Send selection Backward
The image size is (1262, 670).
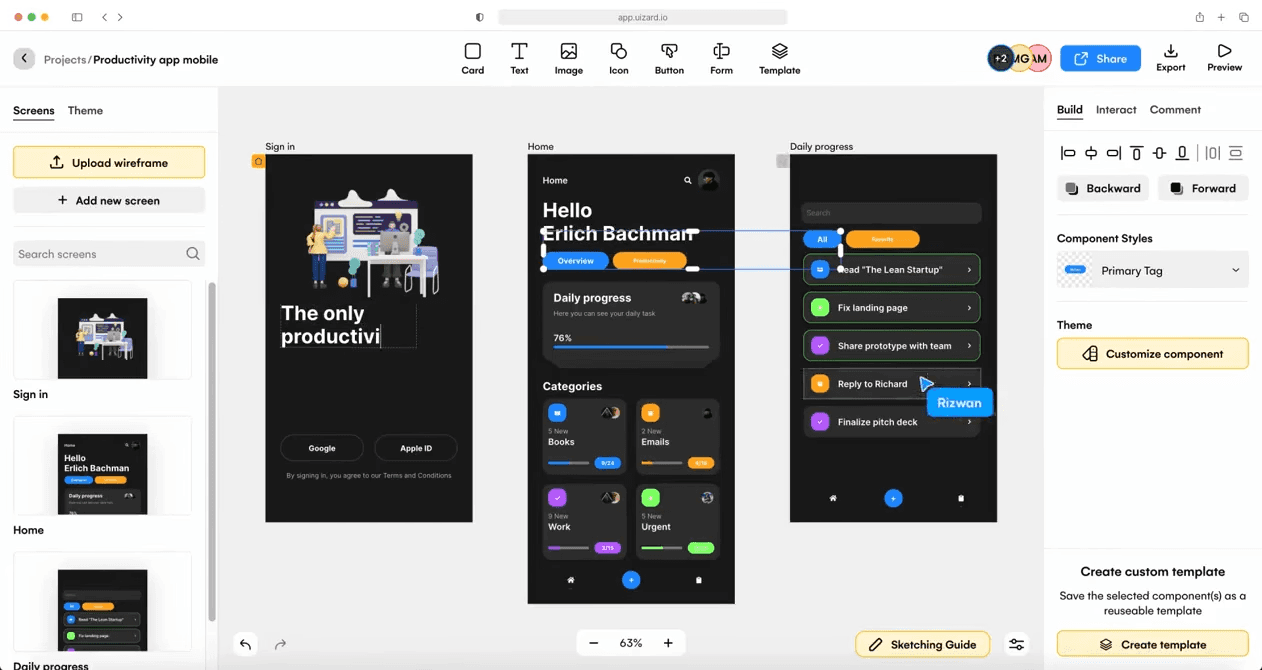coord(1103,188)
